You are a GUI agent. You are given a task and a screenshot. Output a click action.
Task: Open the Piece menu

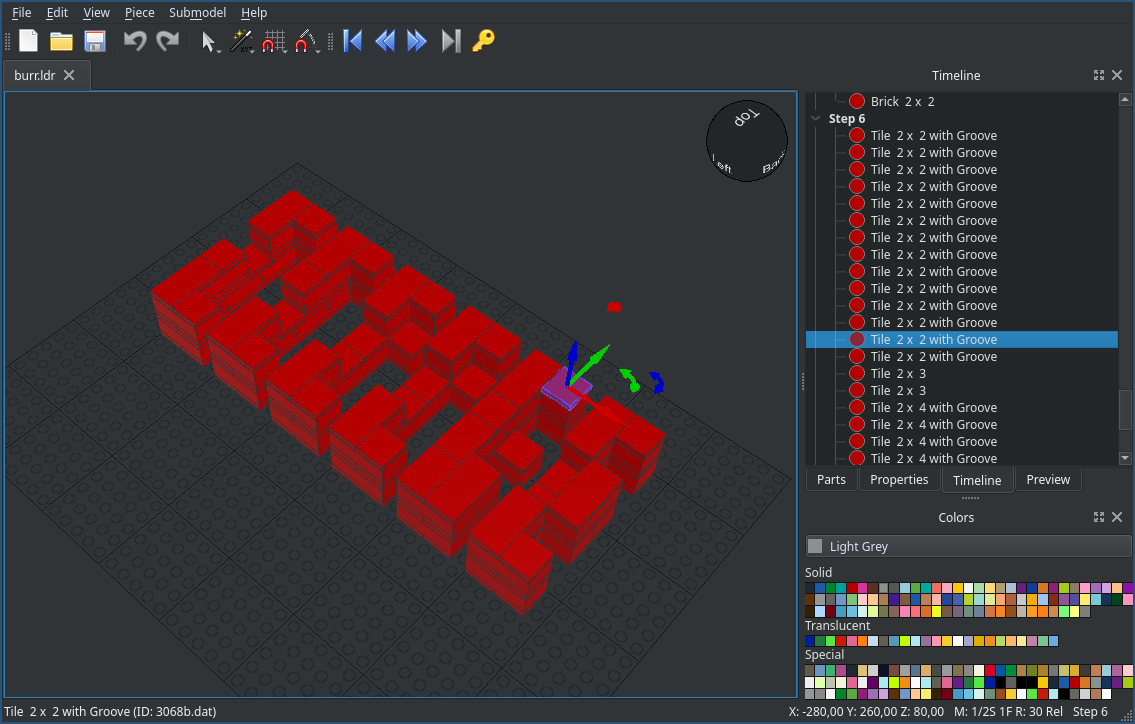140,12
